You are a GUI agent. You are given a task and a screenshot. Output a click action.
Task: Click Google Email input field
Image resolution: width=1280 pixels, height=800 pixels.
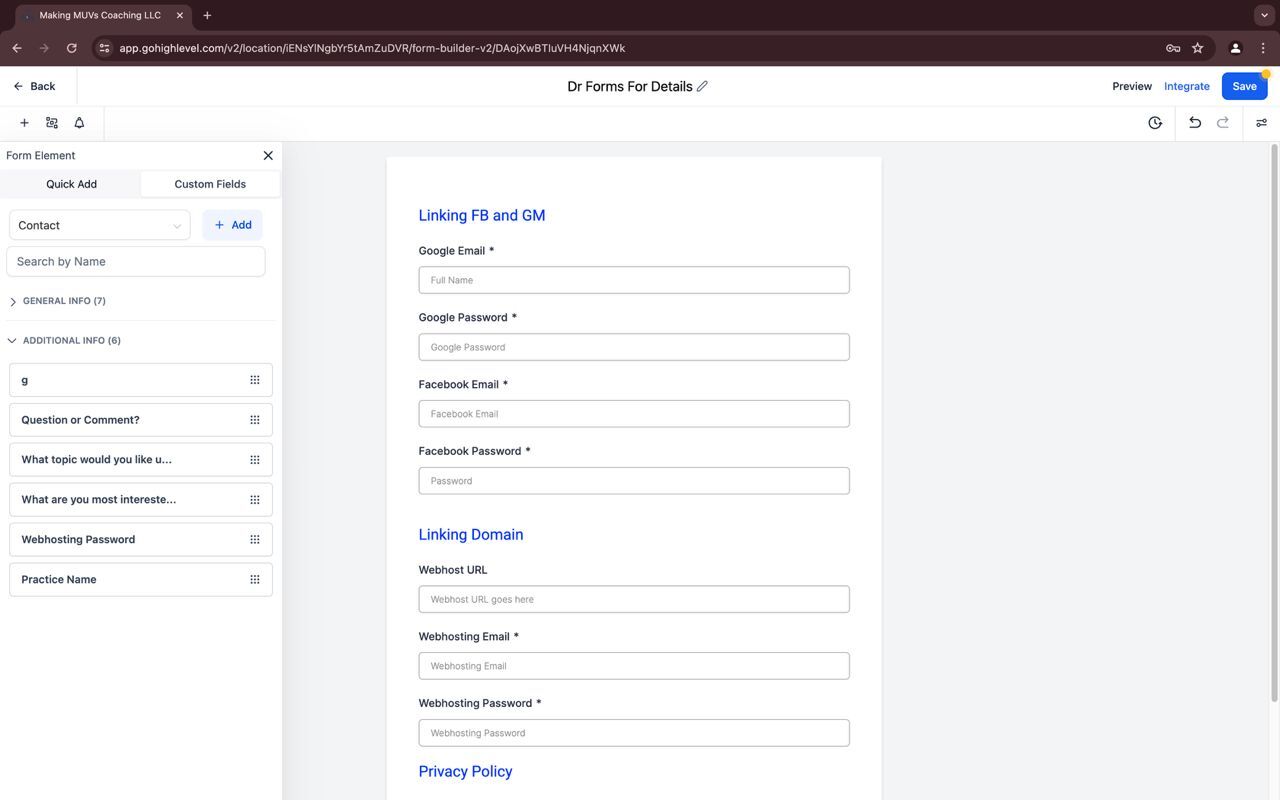[x=634, y=280]
